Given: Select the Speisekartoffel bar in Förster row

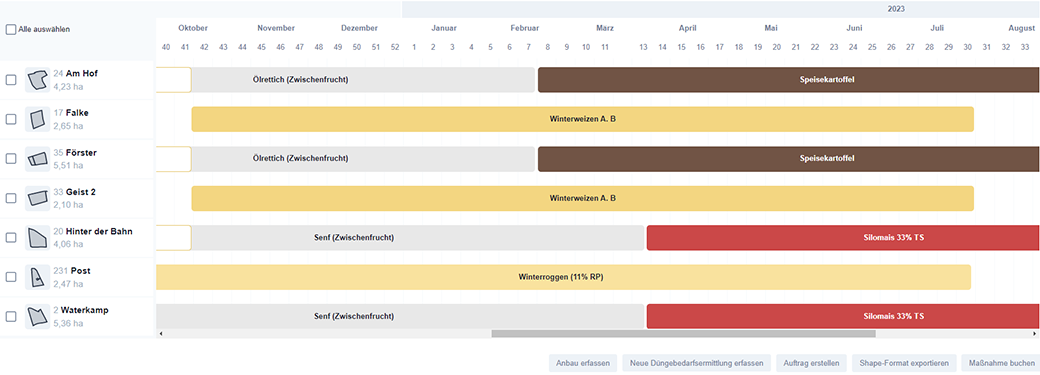Looking at the screenshot, I should coord(789,159).
